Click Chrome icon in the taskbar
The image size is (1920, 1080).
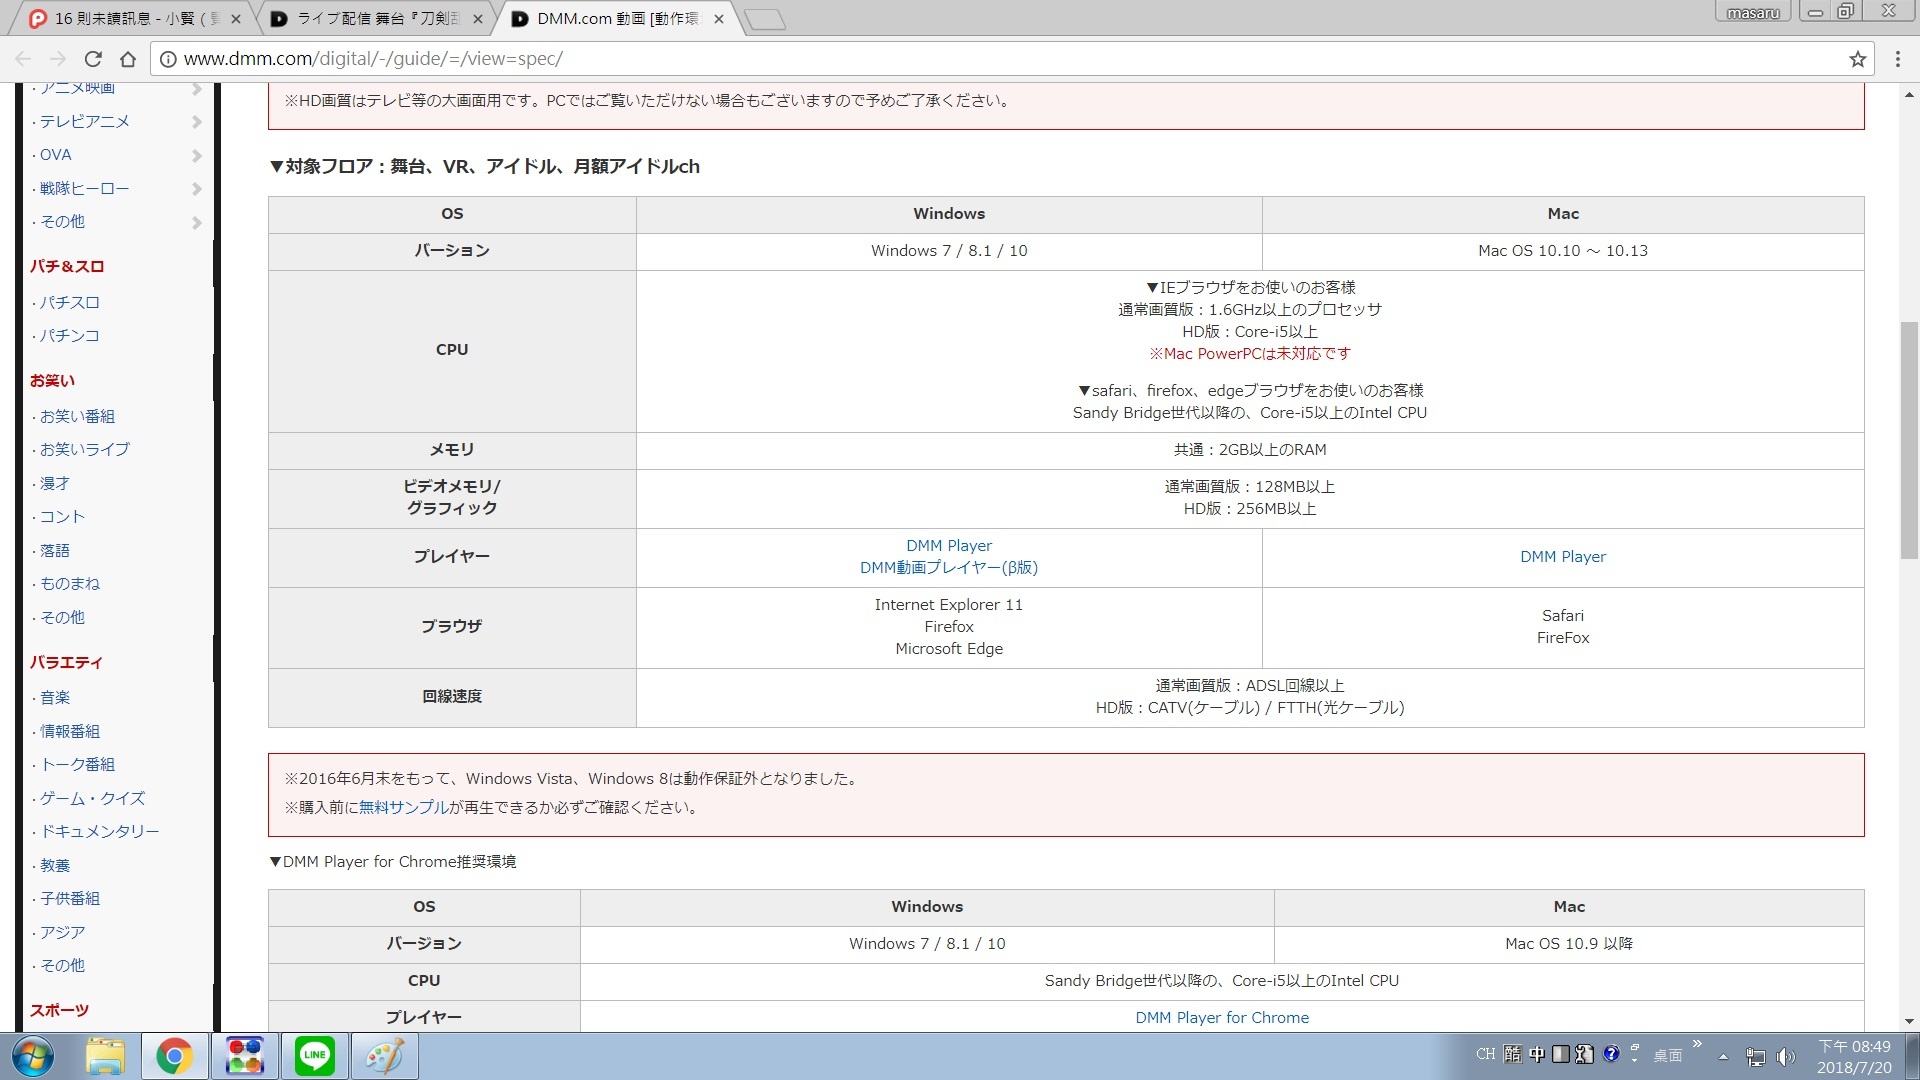tap(174, 1056)
